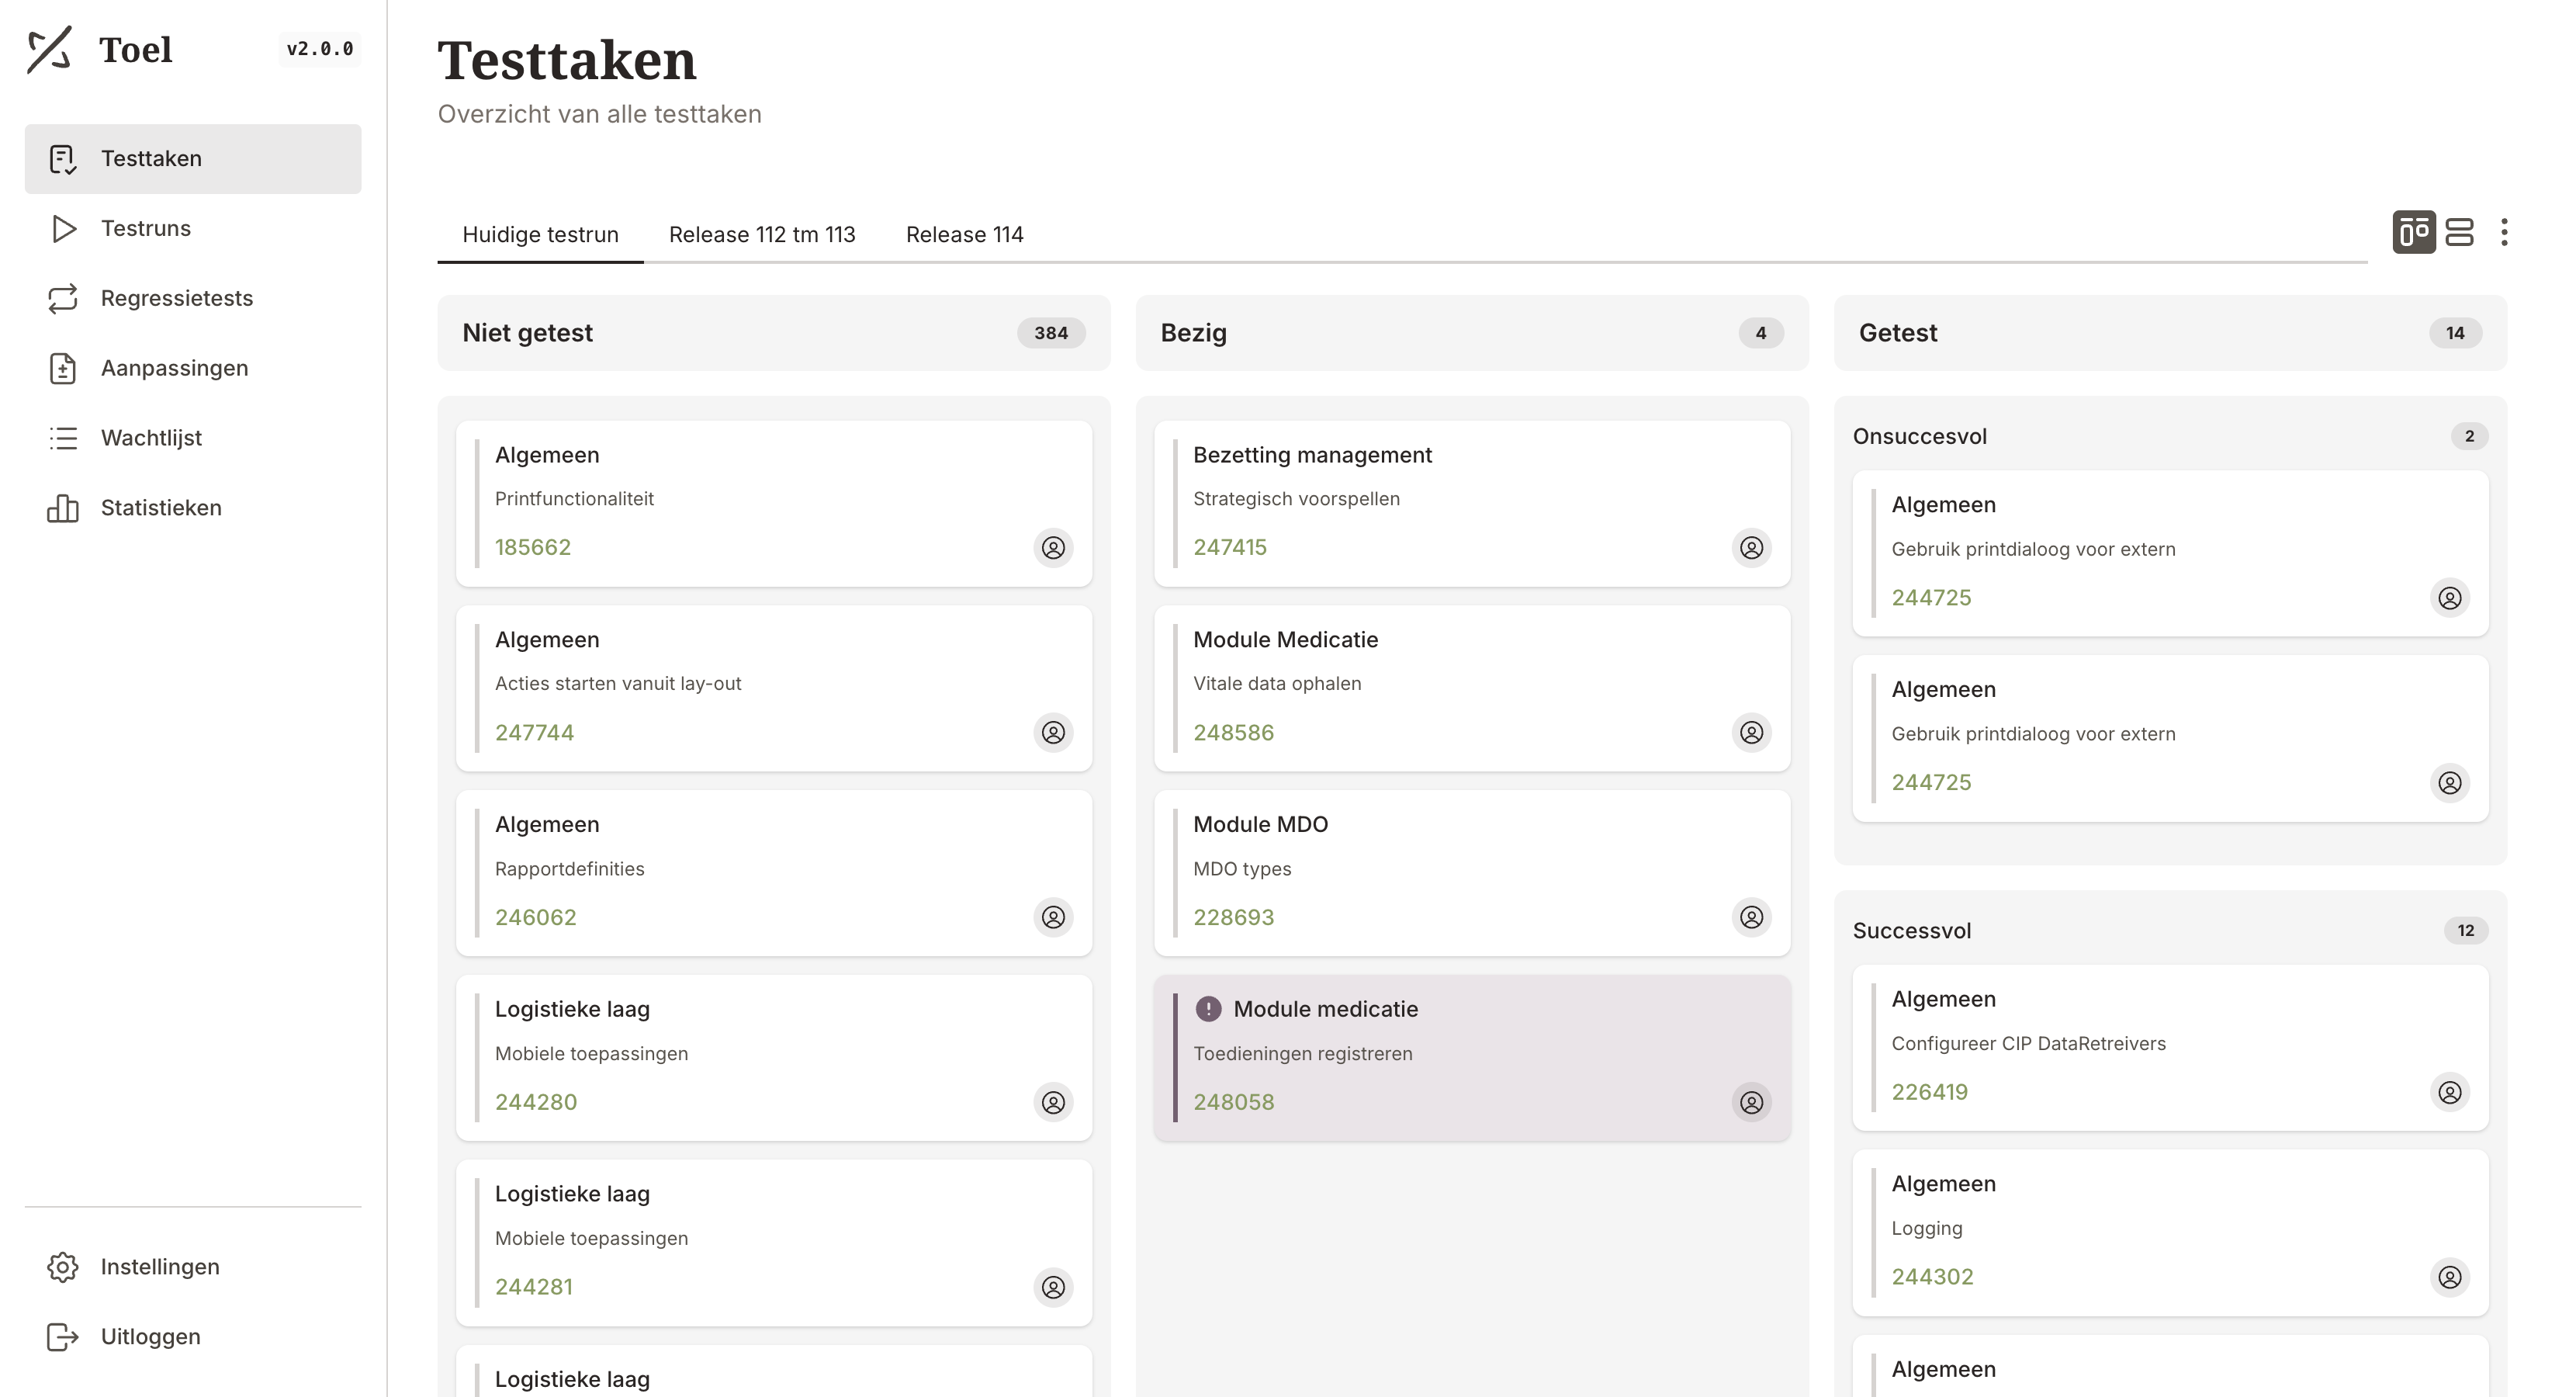Click the Module MDO card title
The width and height of the screenshot is (2576, 1397).
[1260, 825]
